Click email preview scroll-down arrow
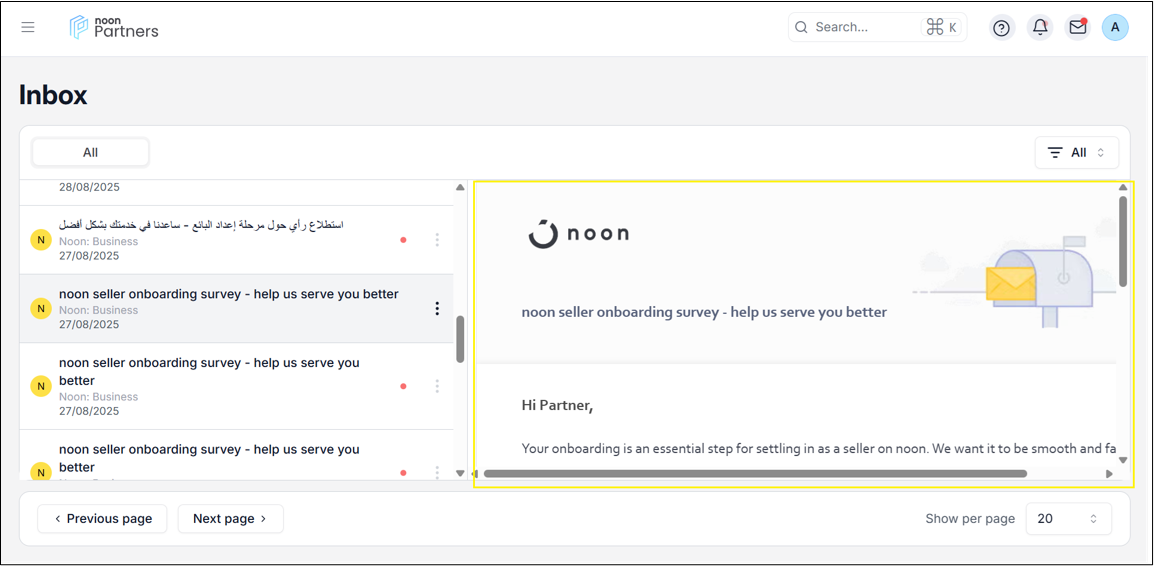 coord(1123,460)
